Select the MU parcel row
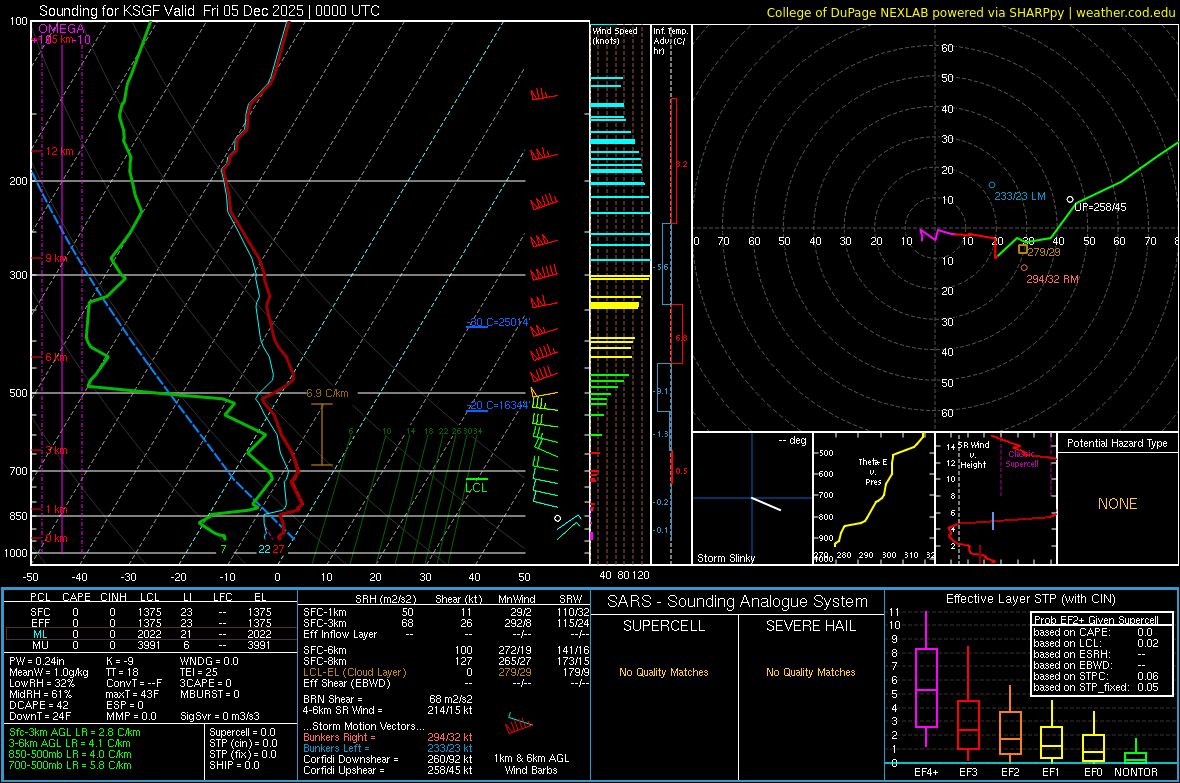Viewport: 1180px width, 783px height. (x=151, y=645)
